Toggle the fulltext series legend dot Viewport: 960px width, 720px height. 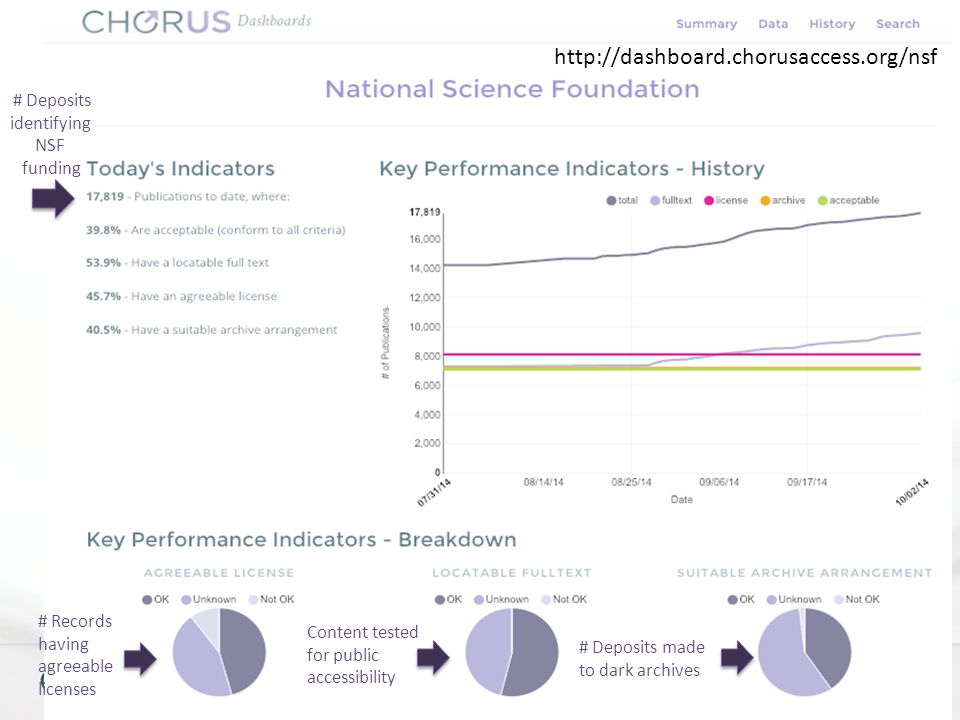tap(654, 201)
